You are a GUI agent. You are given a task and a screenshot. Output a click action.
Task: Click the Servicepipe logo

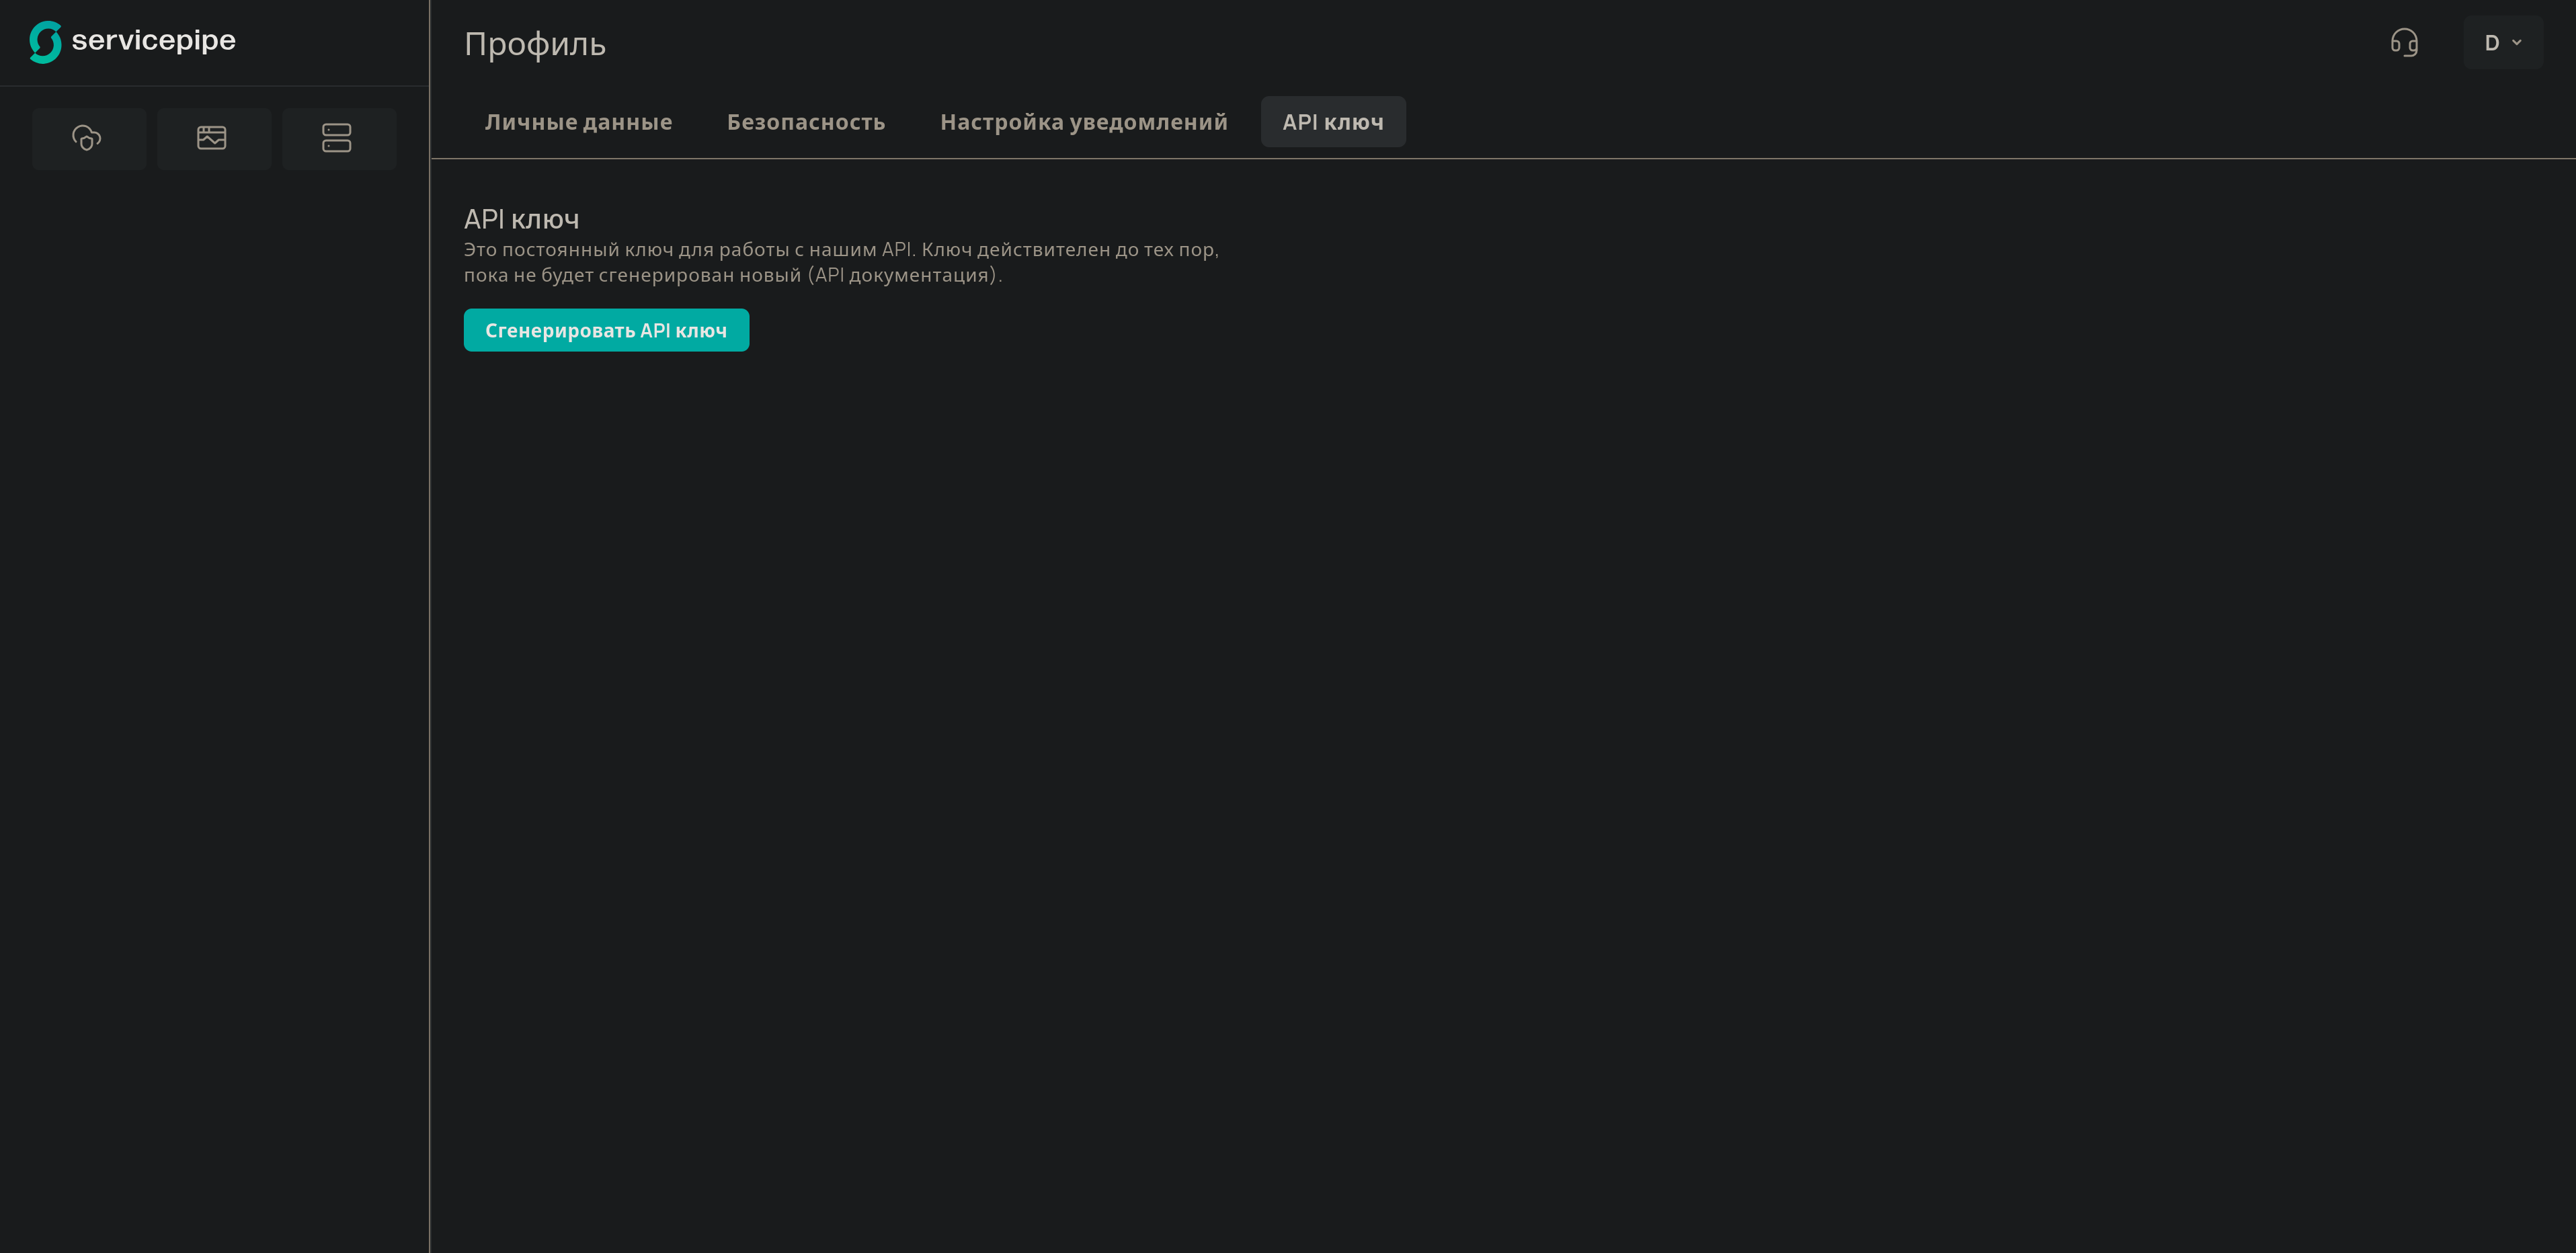point(133,41)
